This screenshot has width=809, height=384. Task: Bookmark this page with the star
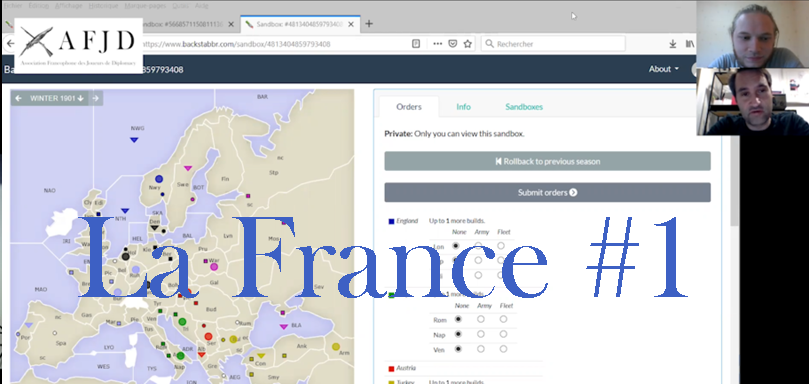(467, 44)
